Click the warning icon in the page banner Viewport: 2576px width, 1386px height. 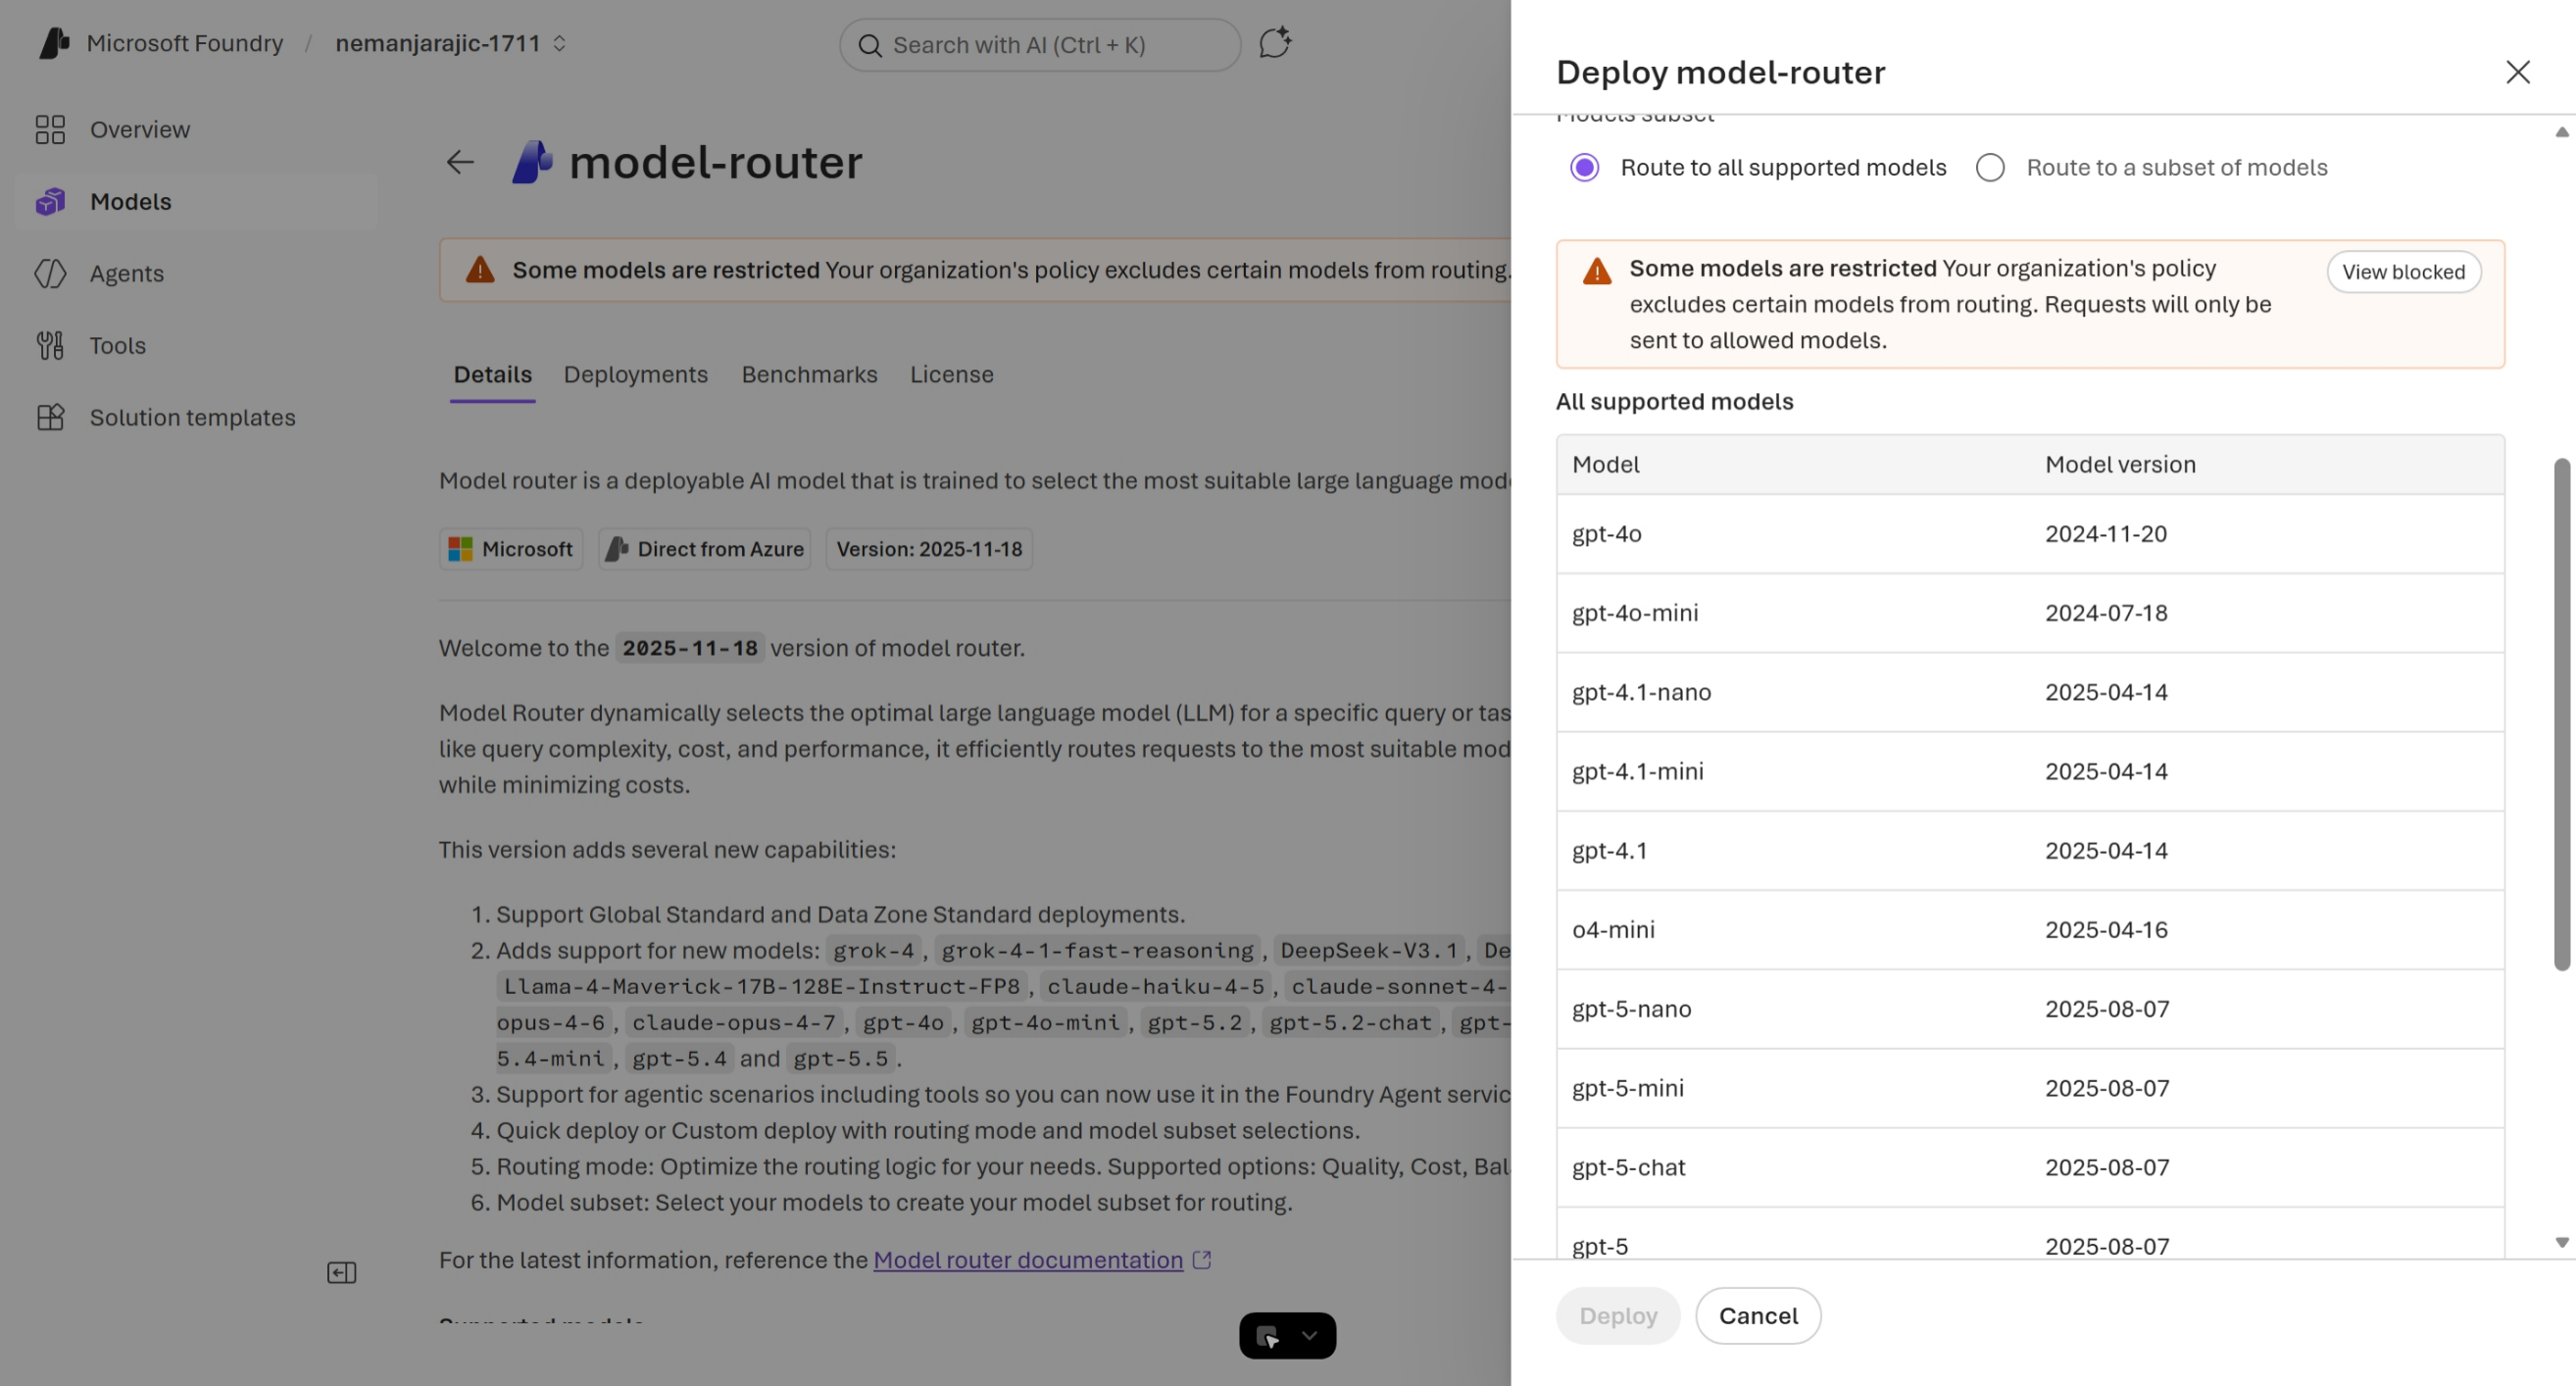(480, 270)
